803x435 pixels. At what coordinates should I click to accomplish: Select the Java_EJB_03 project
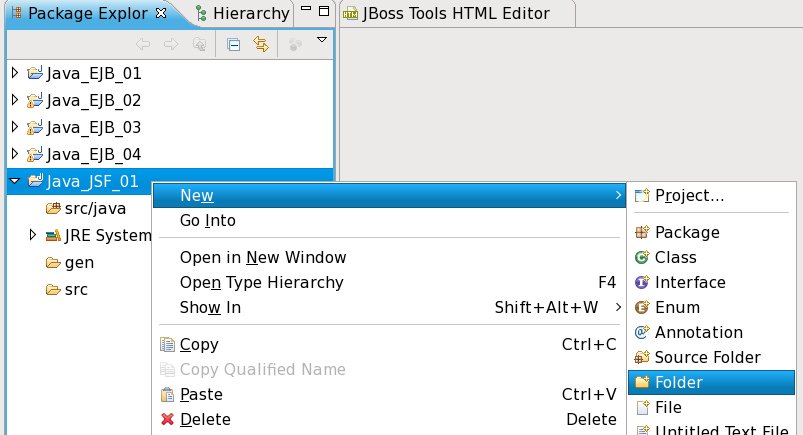[93, 127]
